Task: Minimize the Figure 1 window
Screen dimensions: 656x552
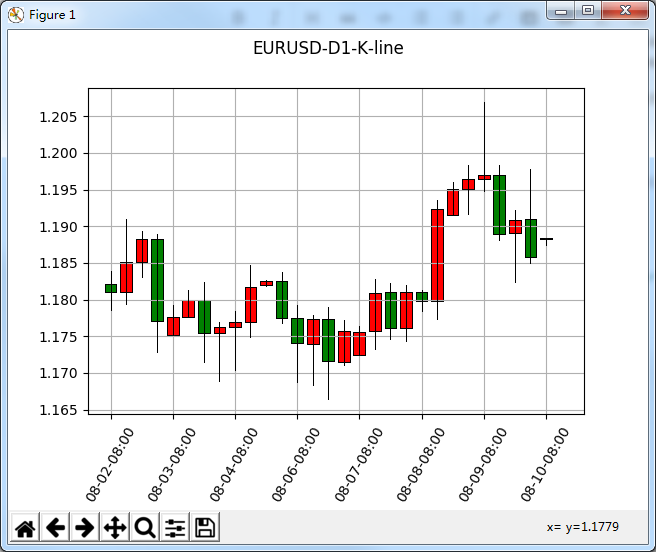Action: [x=561, y=11]
